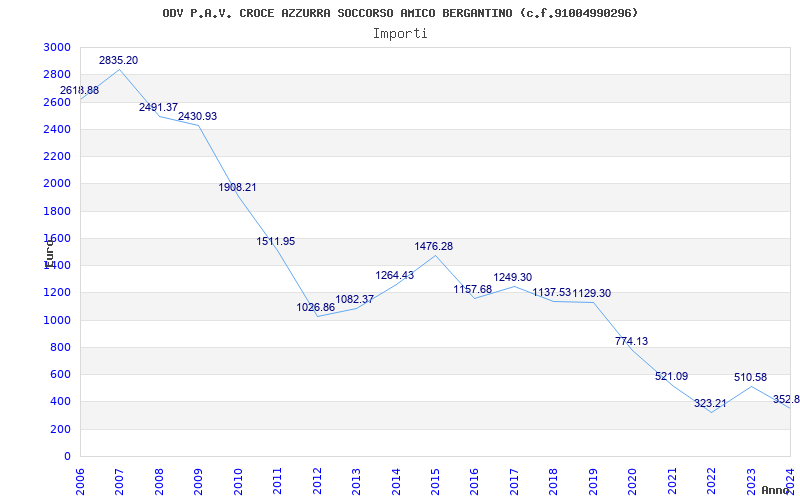
Task: Click the 2835.20 data label
Action: tap(118, 60)
